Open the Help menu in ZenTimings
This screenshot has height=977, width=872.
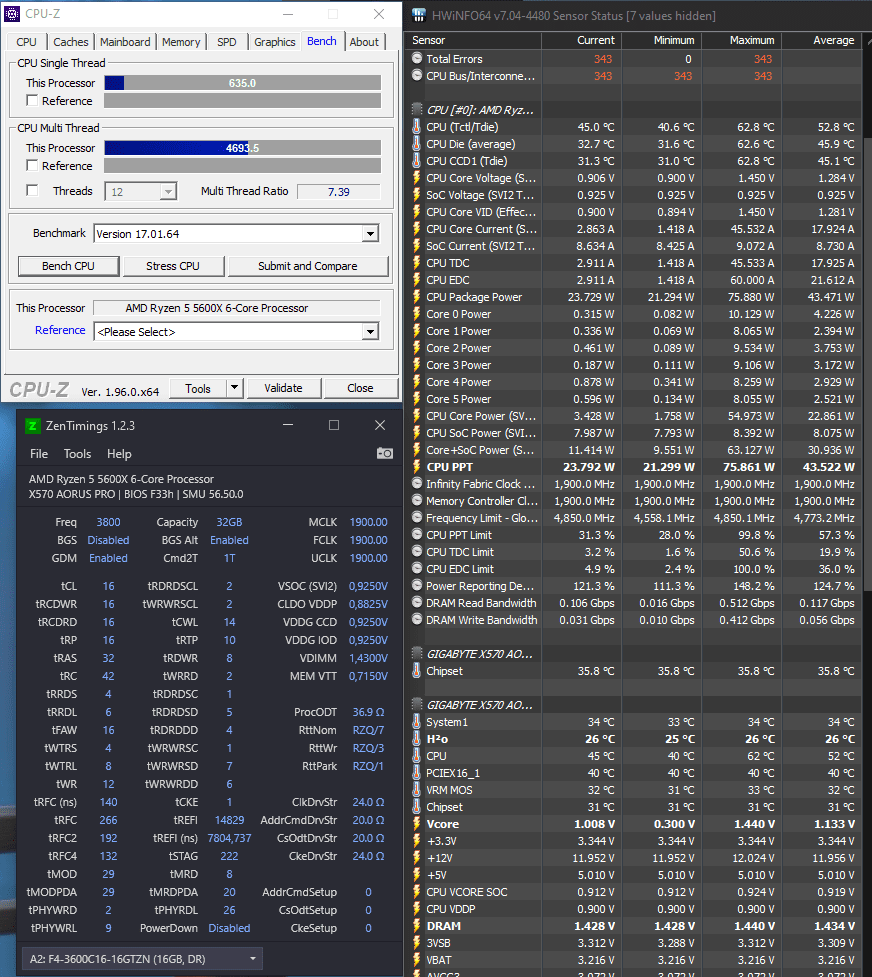tap(119, 454)
